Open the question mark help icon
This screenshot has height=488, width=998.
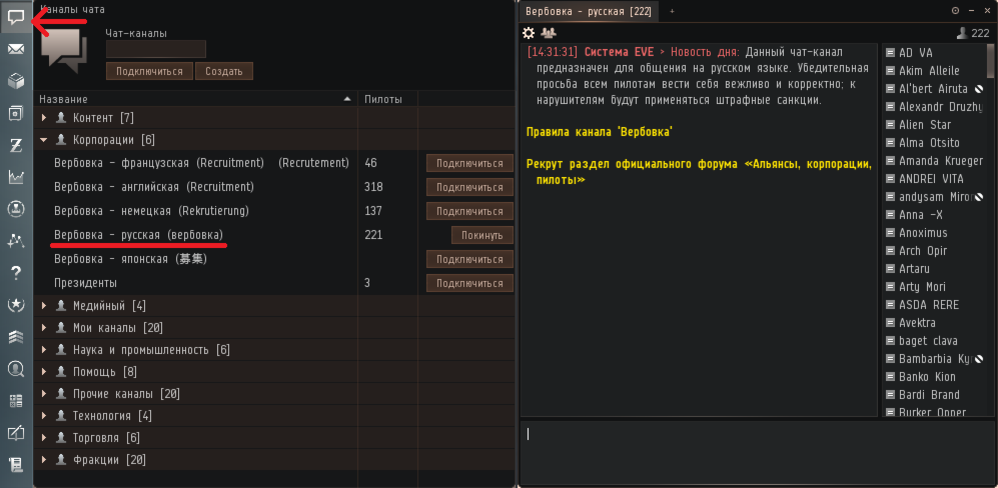[16, 273]
